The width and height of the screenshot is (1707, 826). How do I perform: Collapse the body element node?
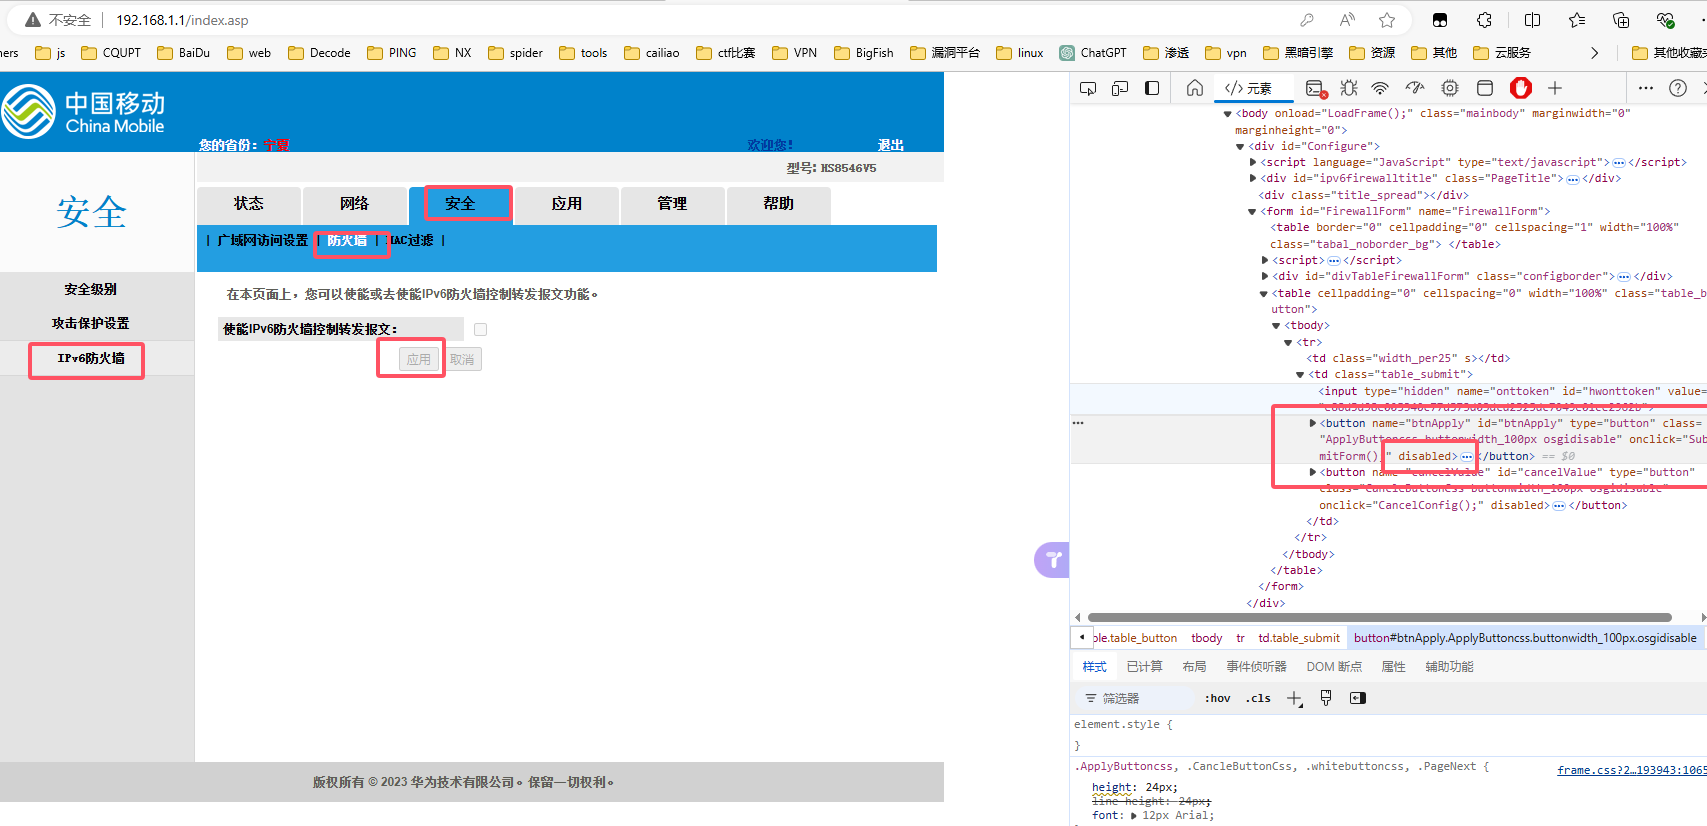point(1228,114)
